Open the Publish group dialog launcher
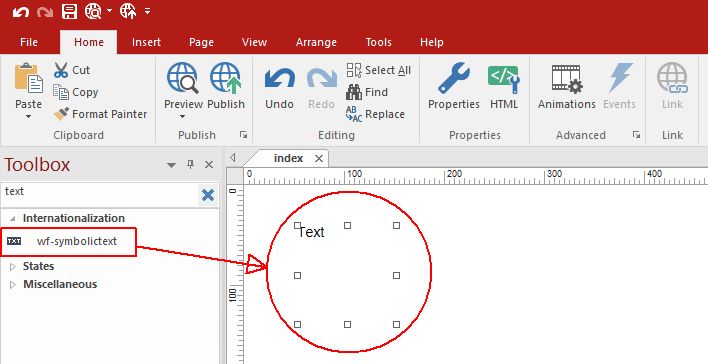This screenshot has height=364, width=708. (x=243, y=135)
